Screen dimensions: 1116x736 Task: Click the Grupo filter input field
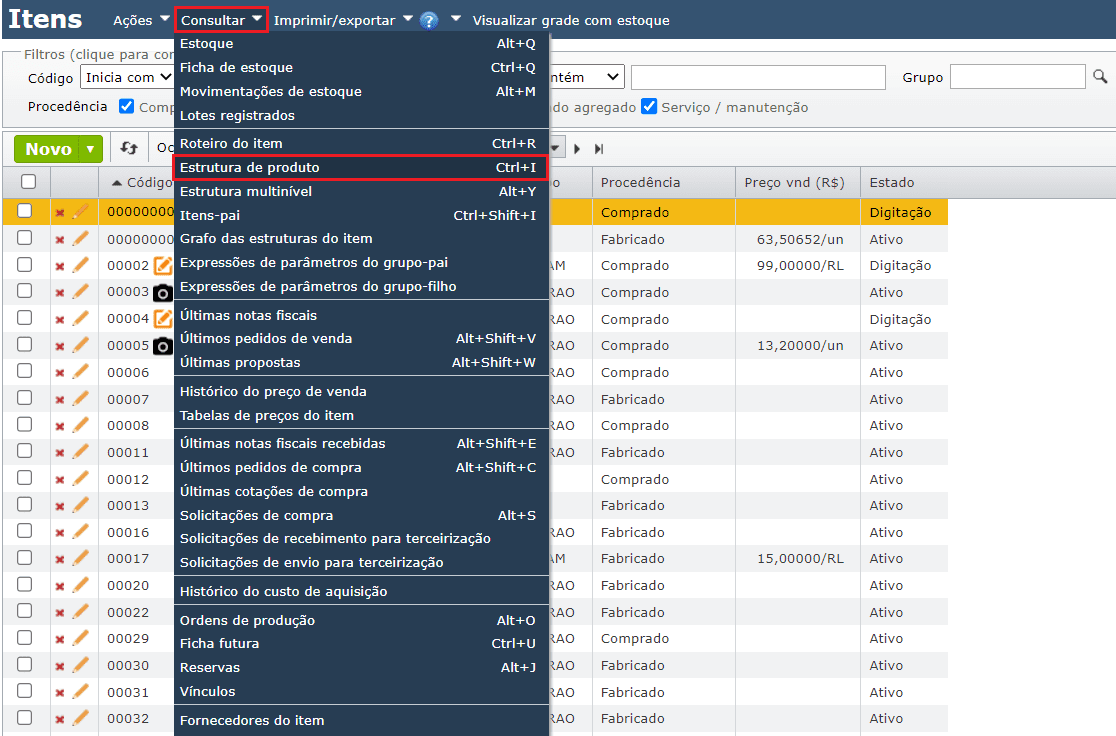coord(1017,77)
